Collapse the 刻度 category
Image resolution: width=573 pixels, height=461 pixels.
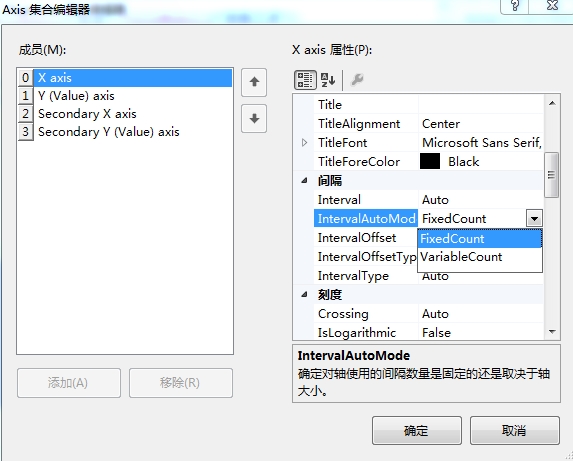[x=304, y=294]
